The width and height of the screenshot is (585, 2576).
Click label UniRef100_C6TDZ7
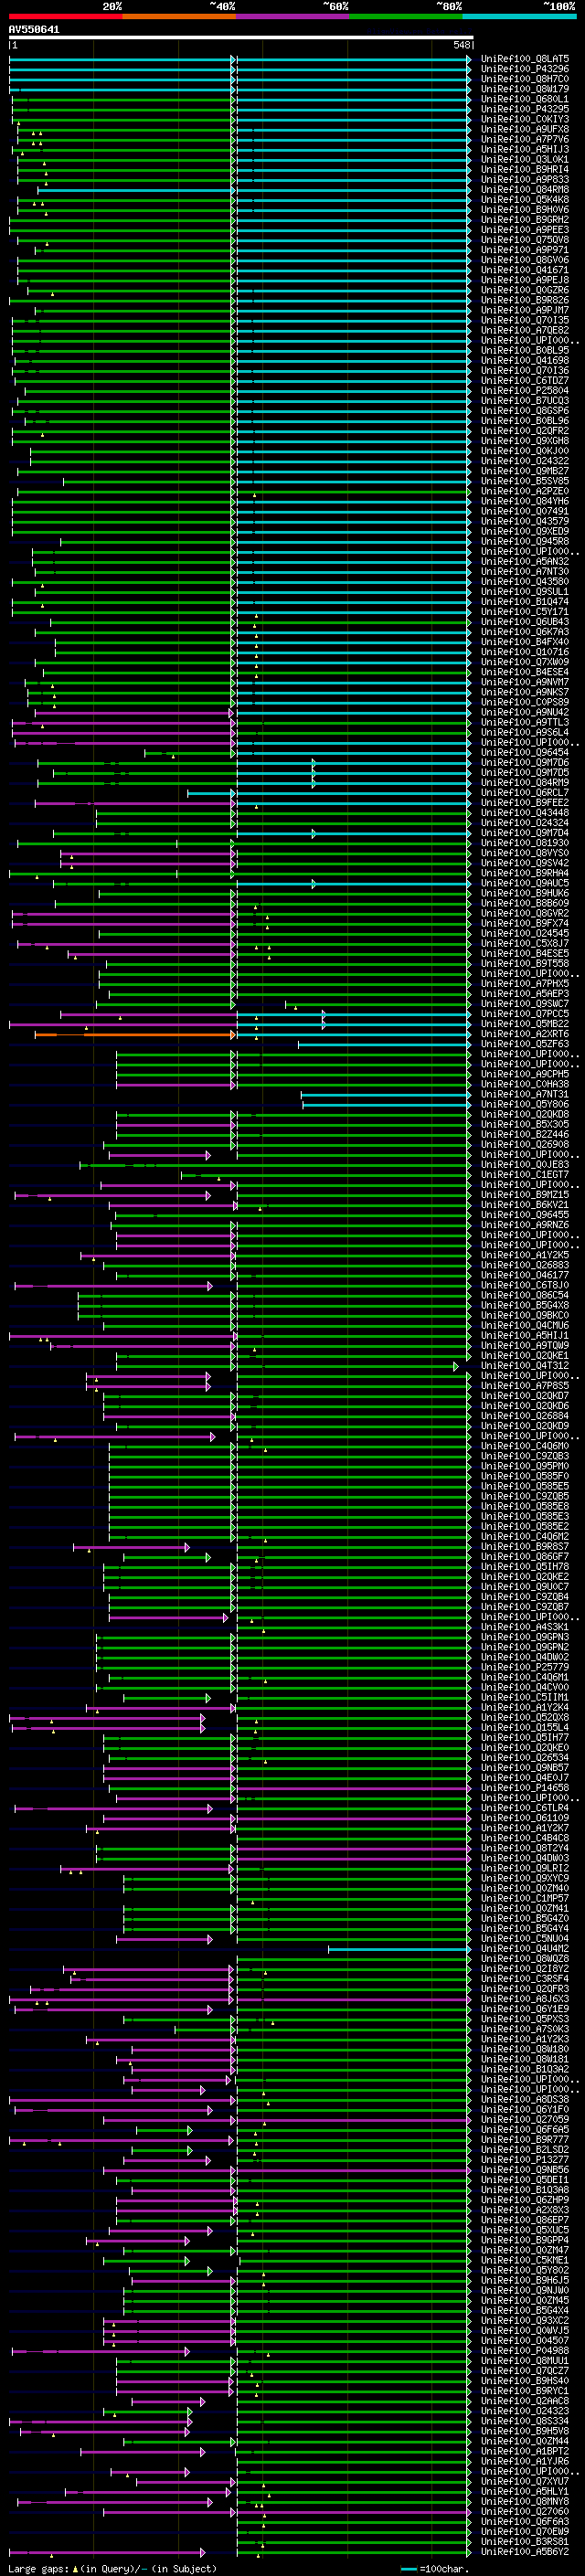(525, 381)
